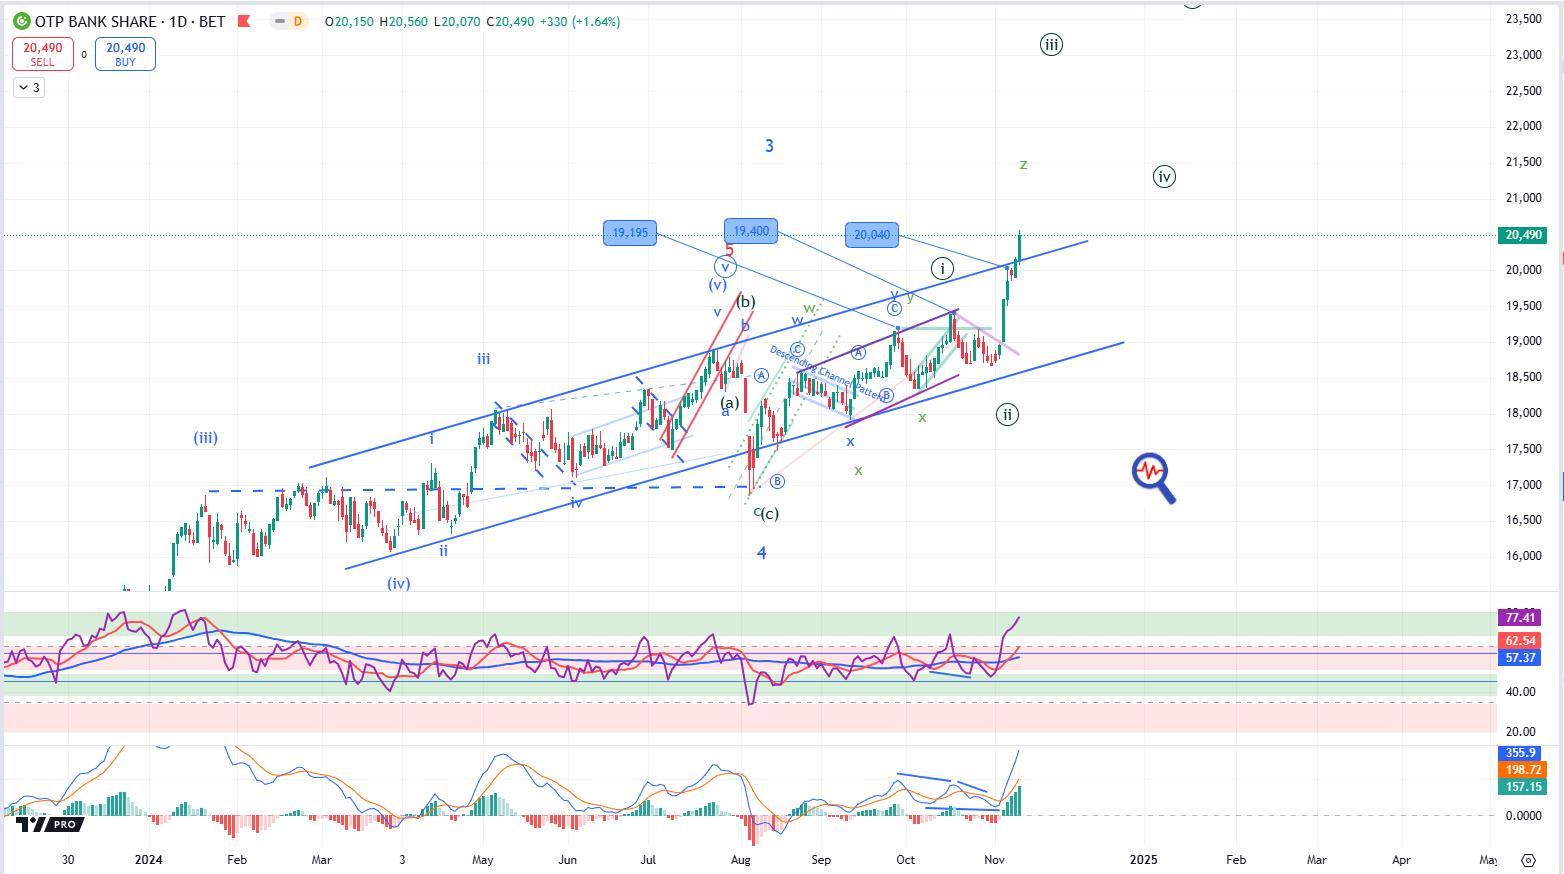Click the red wave 5 label
The width and height of the screenshot is (1564, 874).
pyautogui.click(x=730, y=251)
